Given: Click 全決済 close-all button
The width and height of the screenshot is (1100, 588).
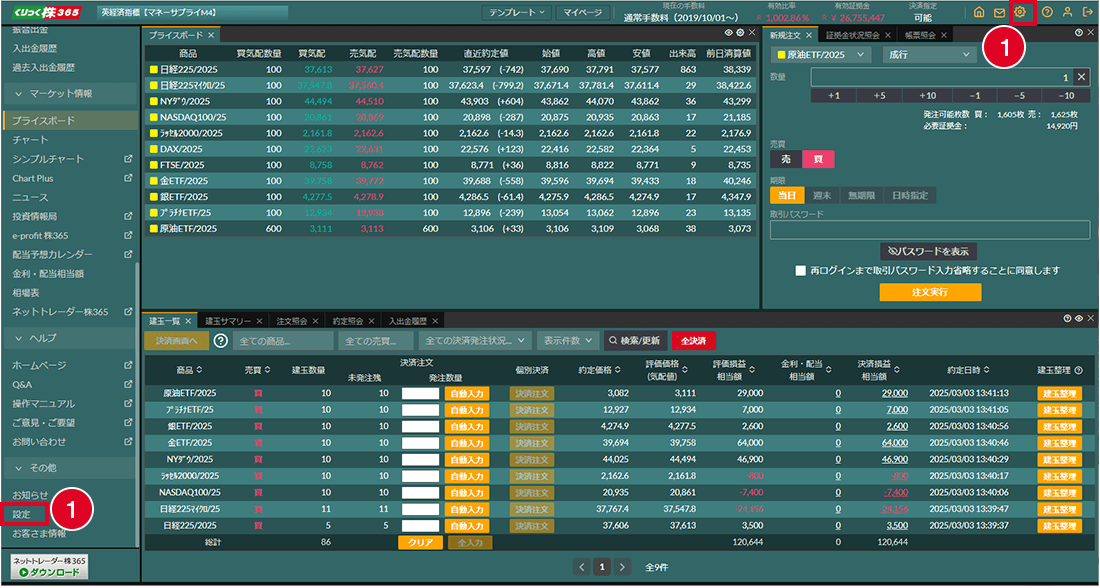Looking at the screenshot, I should (693, 341).
